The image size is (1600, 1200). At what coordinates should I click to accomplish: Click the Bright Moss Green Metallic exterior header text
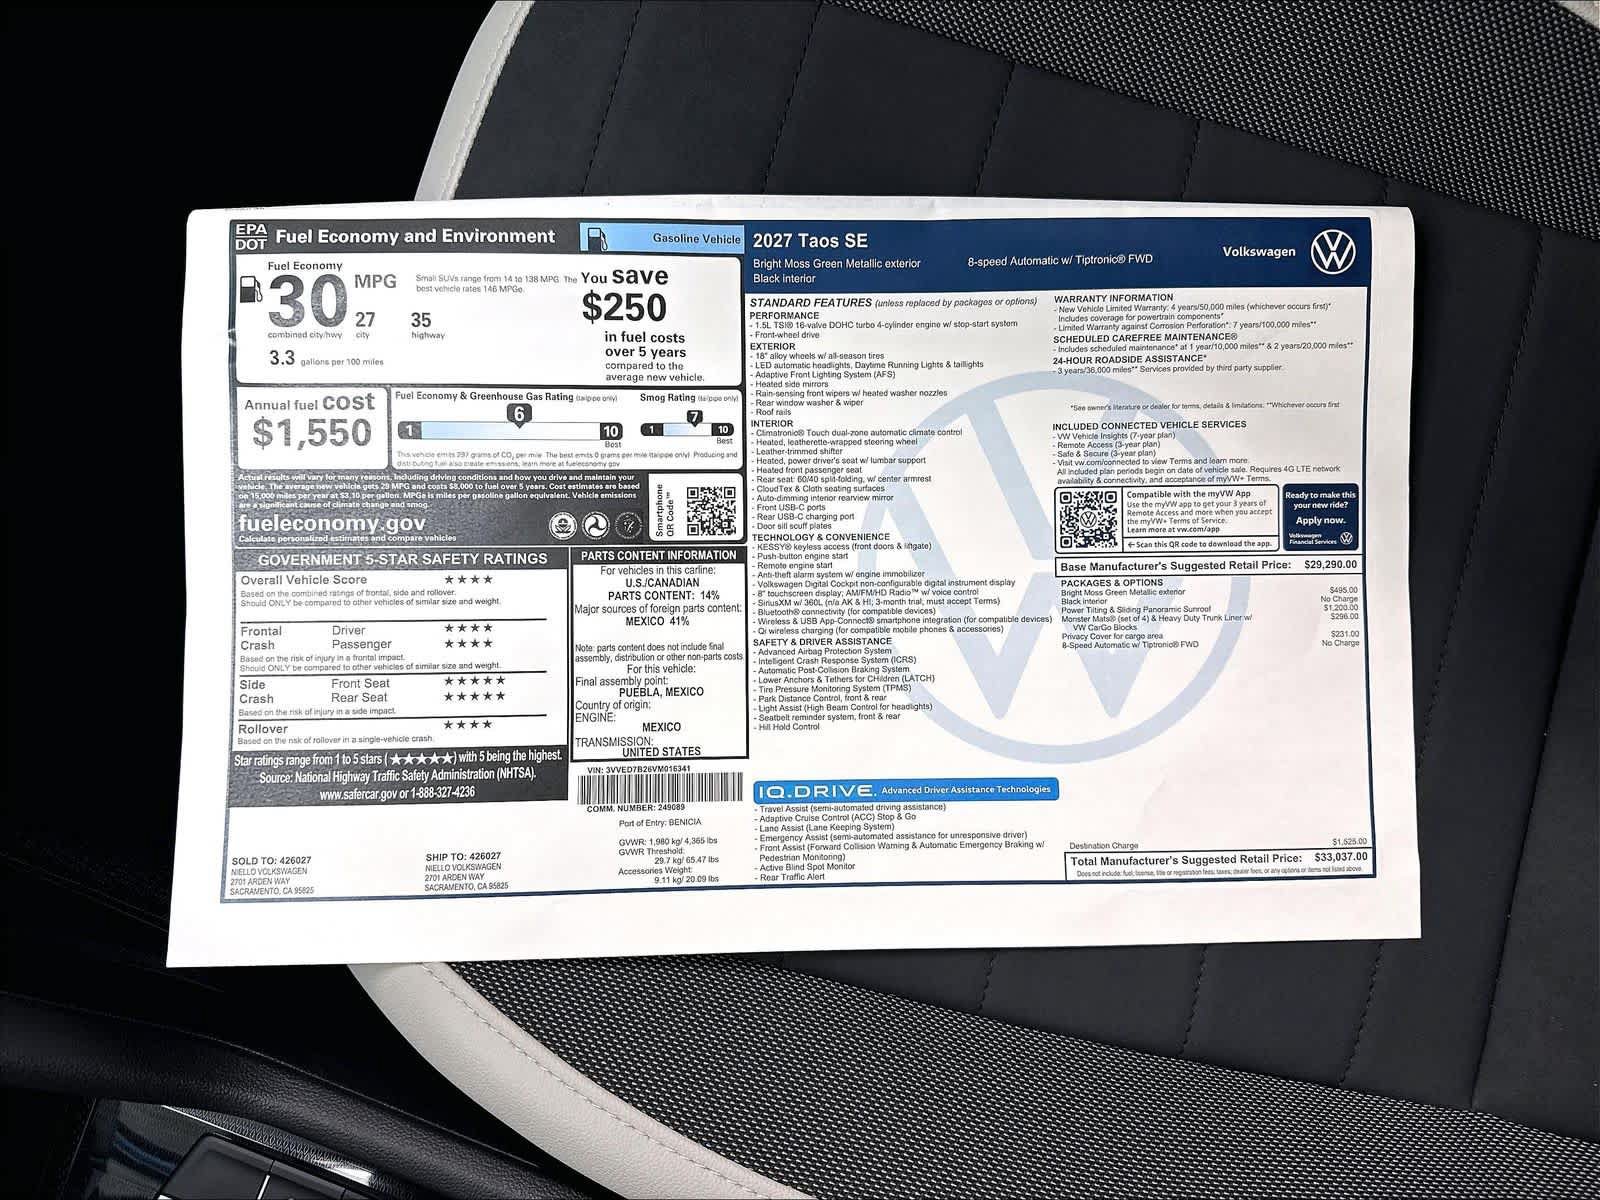pos(837,264)
